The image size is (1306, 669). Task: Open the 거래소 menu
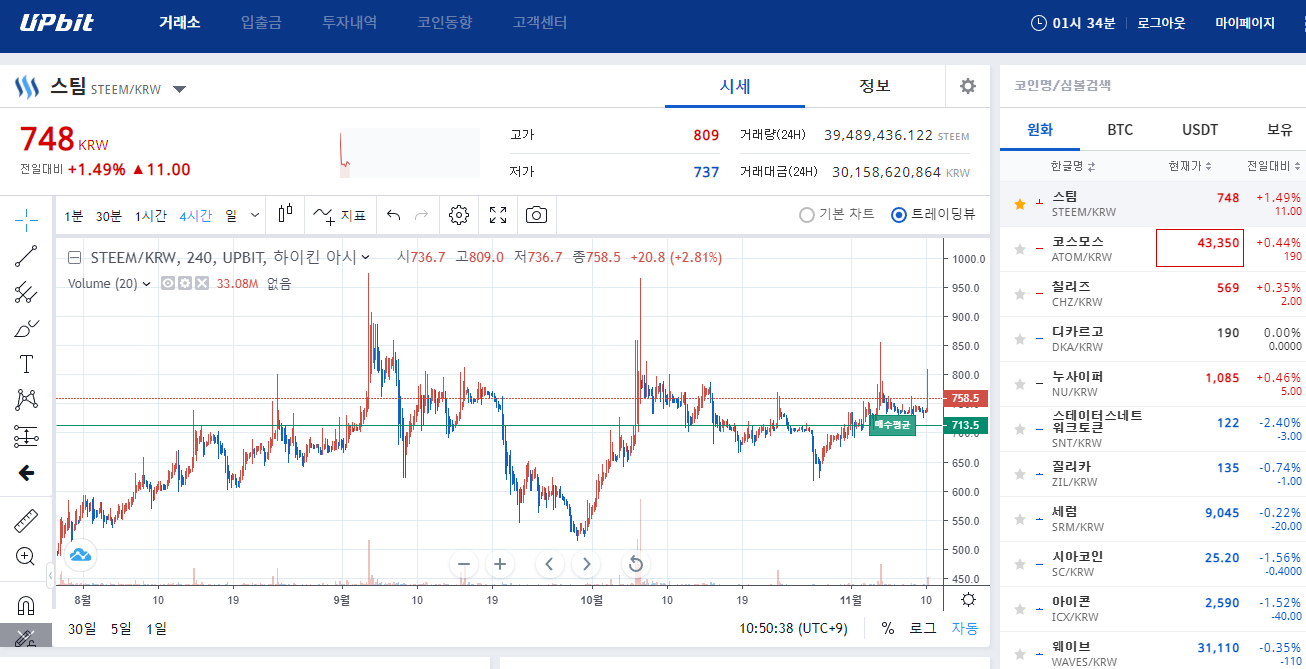click(180, 22)
